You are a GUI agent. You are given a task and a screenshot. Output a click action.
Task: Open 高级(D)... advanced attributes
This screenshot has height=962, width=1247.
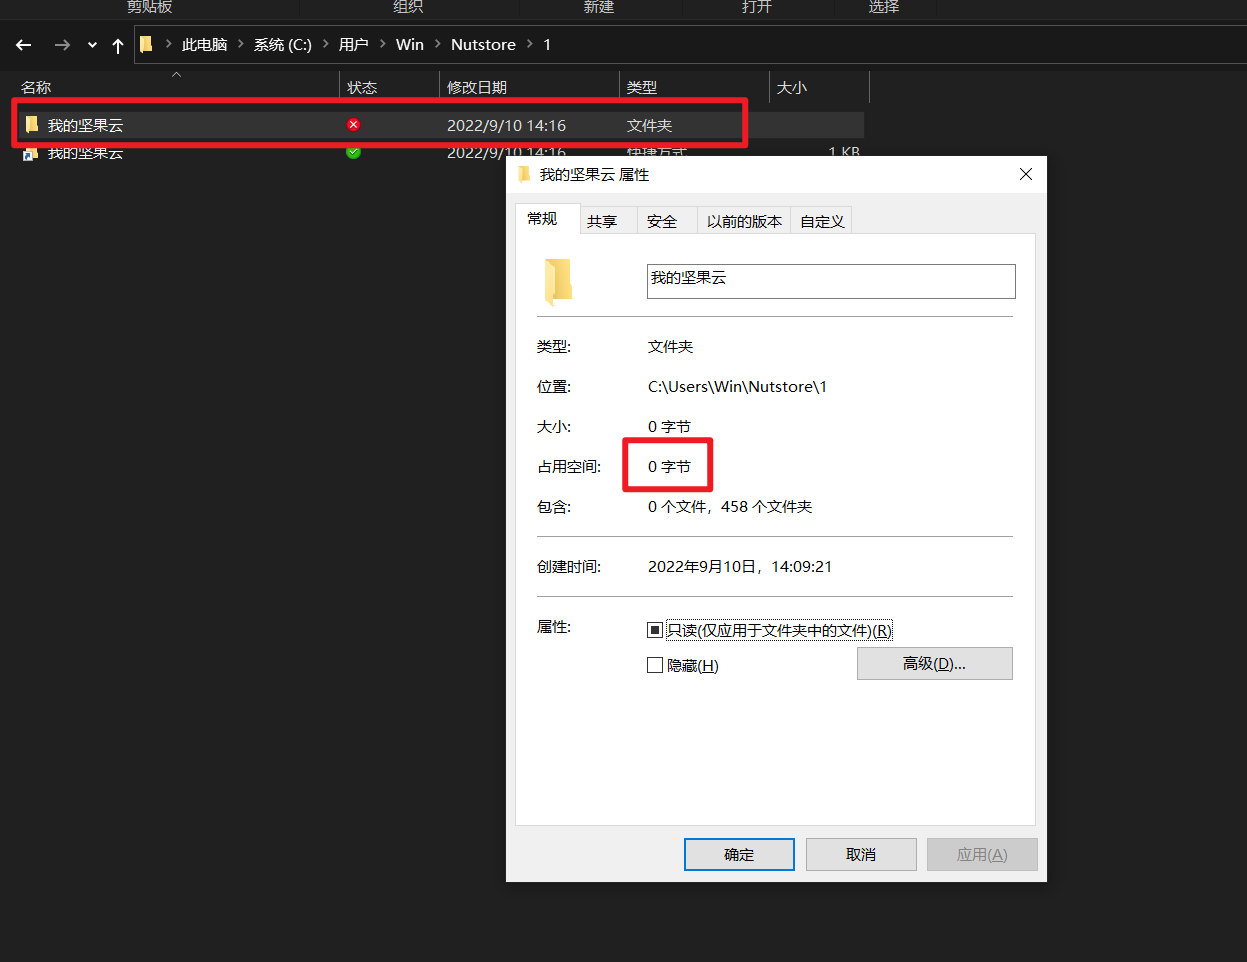935,664
